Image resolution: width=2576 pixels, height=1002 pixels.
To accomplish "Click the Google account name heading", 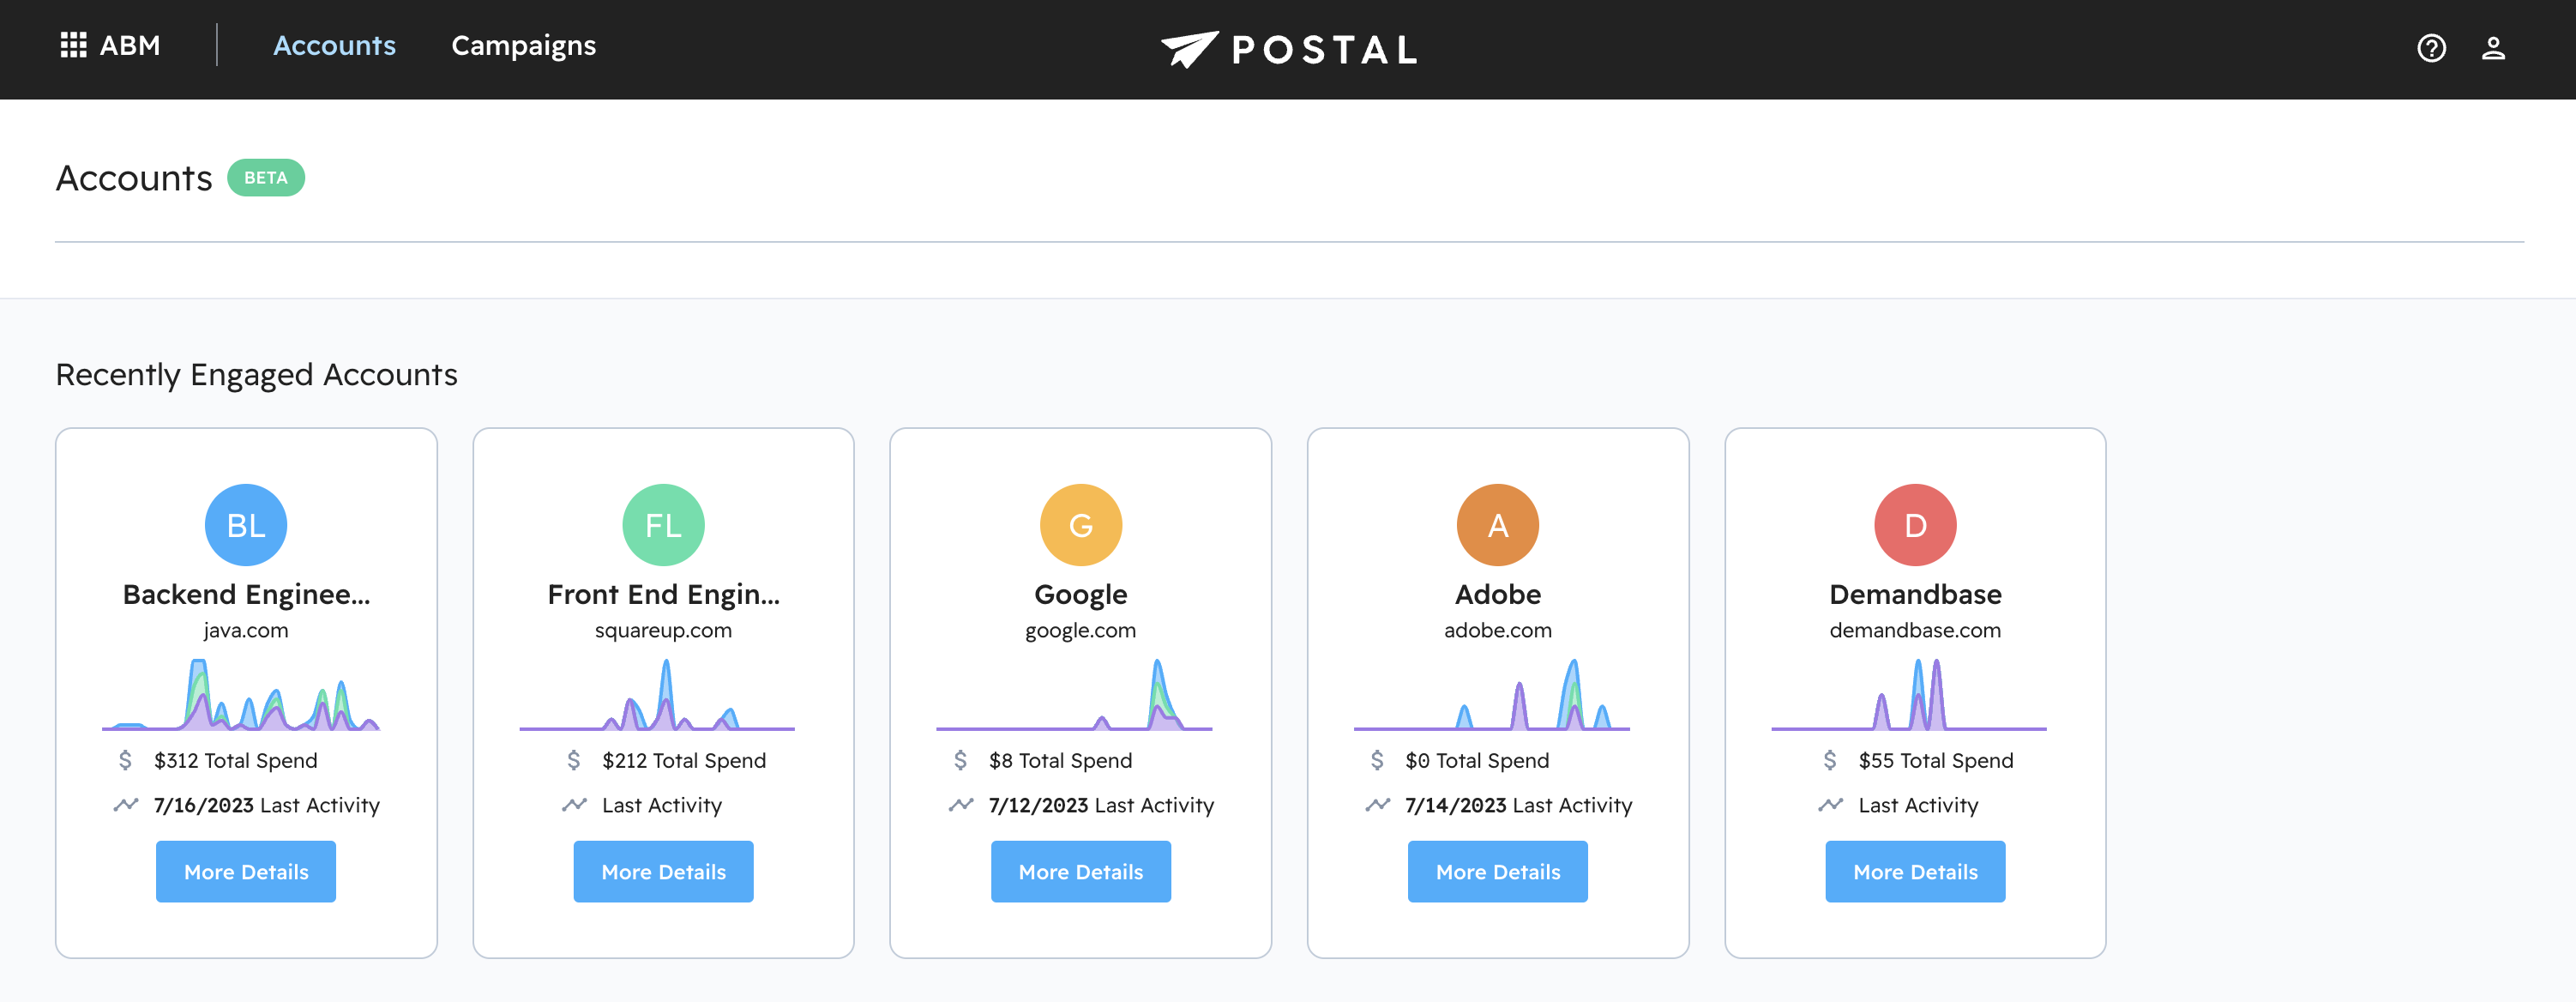I will 1080,594.
